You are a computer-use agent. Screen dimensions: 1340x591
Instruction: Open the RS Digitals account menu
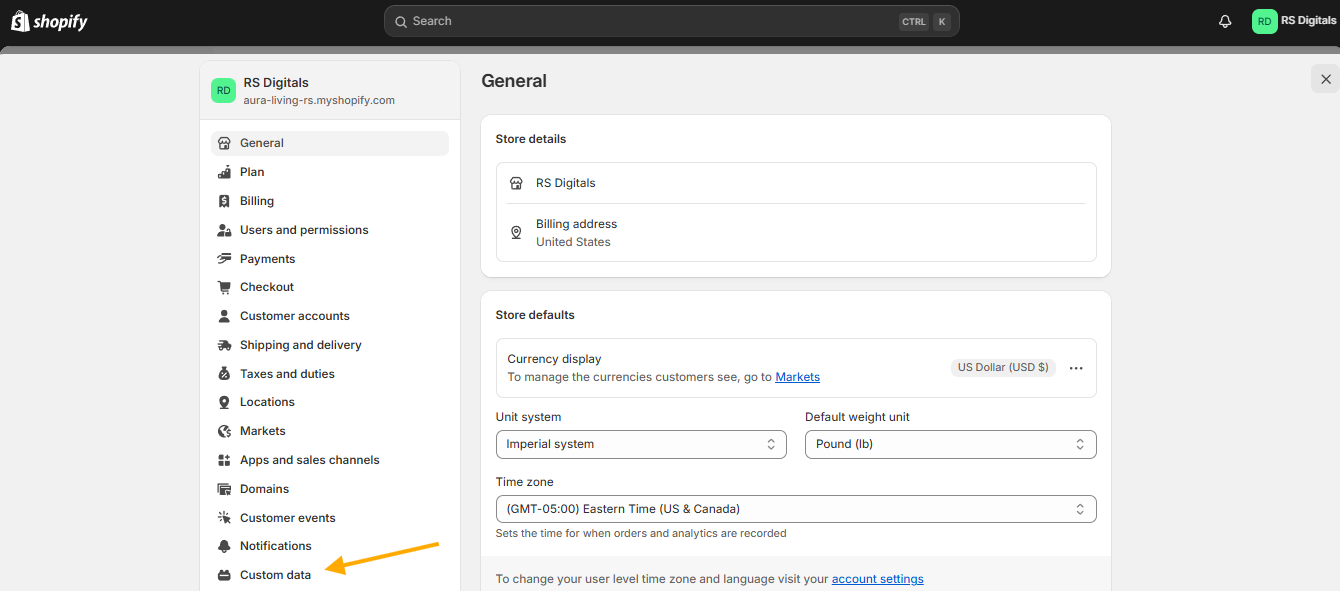[1295, 21]
